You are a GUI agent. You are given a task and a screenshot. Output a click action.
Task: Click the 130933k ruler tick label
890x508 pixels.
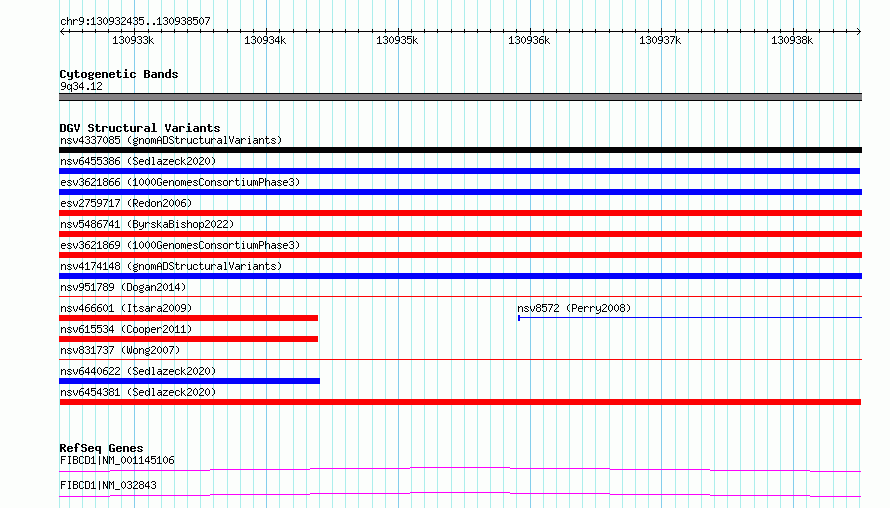point(133,40)
